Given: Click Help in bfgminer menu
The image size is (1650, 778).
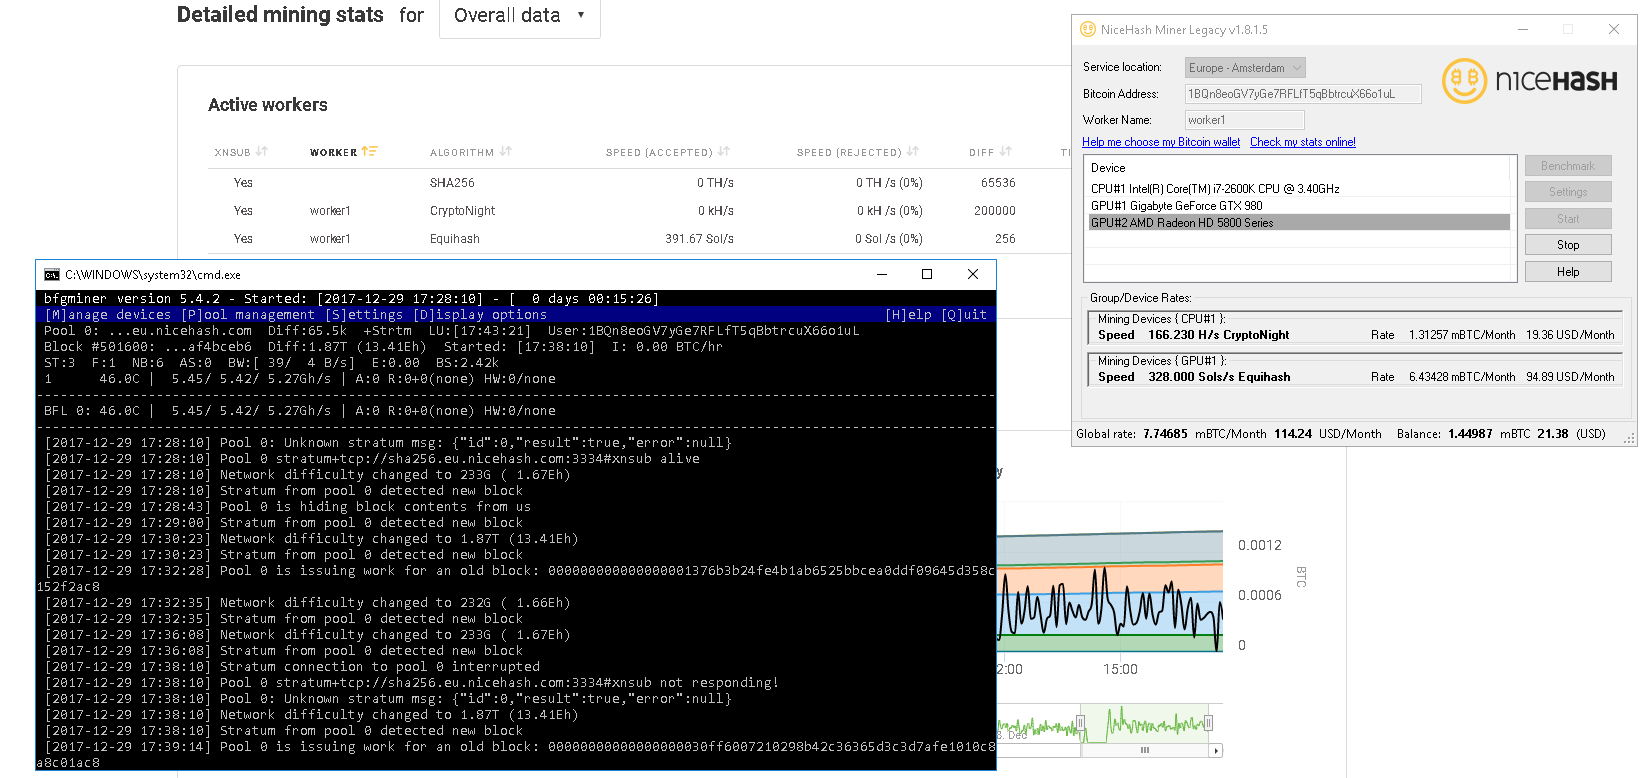Looking at the screenshot, I should 908,315.
